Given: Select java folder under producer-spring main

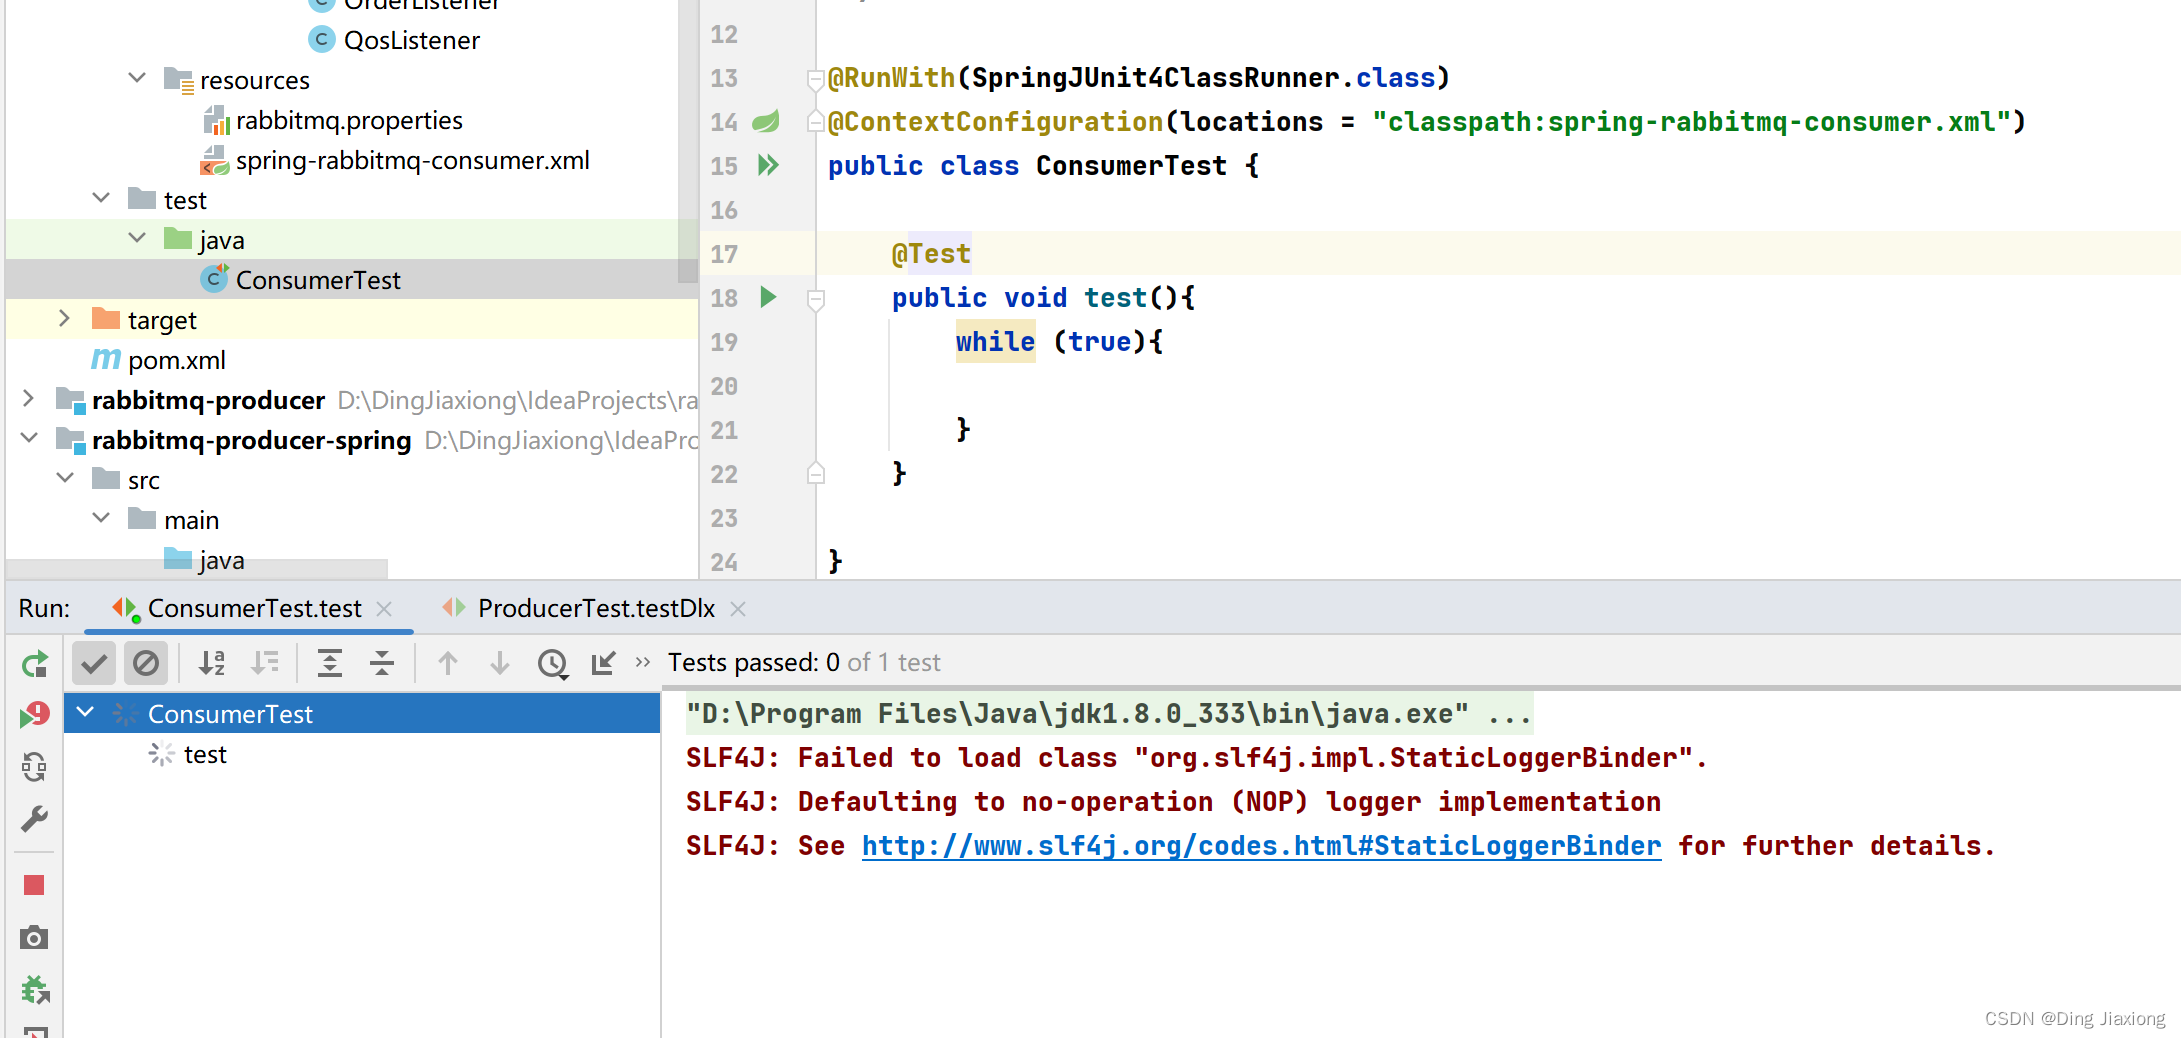Looking at the screenshot, I should click(x=221, y=560).
